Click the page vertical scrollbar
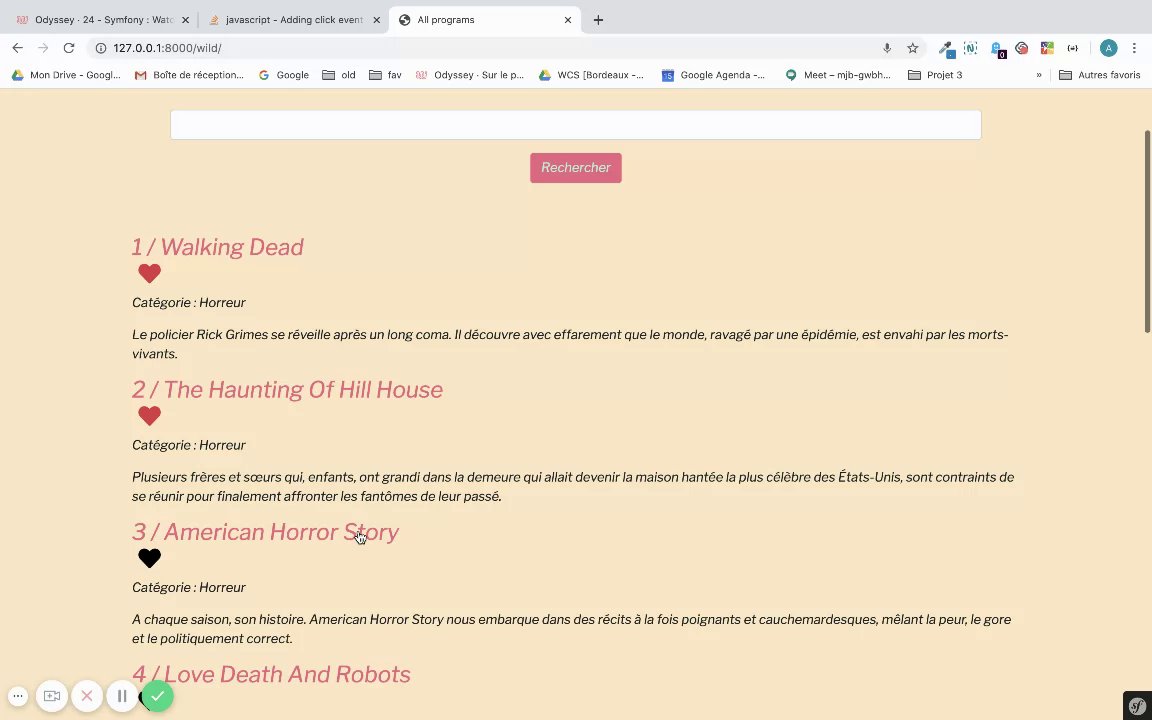 1148,231
